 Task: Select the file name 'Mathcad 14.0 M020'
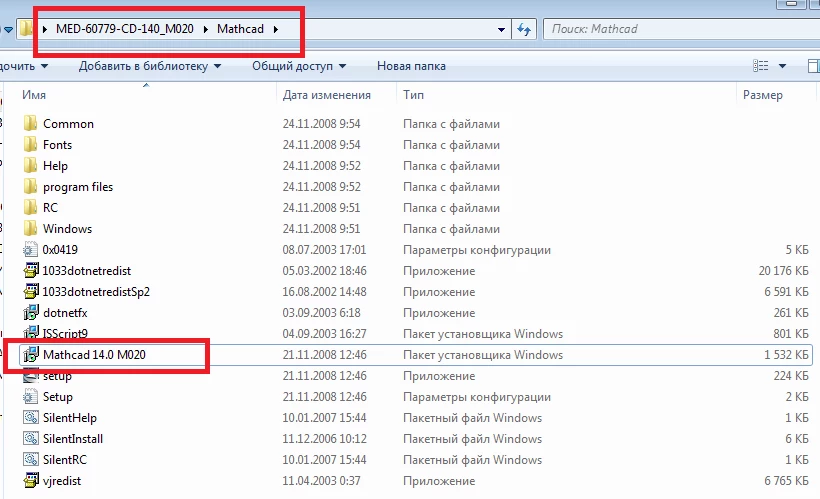point(94,355)
